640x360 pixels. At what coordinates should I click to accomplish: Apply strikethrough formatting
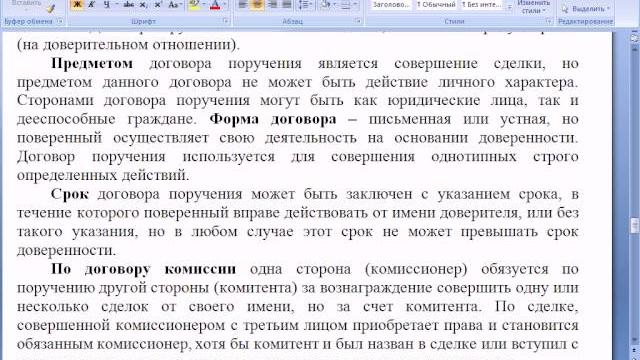click(129, 5)
